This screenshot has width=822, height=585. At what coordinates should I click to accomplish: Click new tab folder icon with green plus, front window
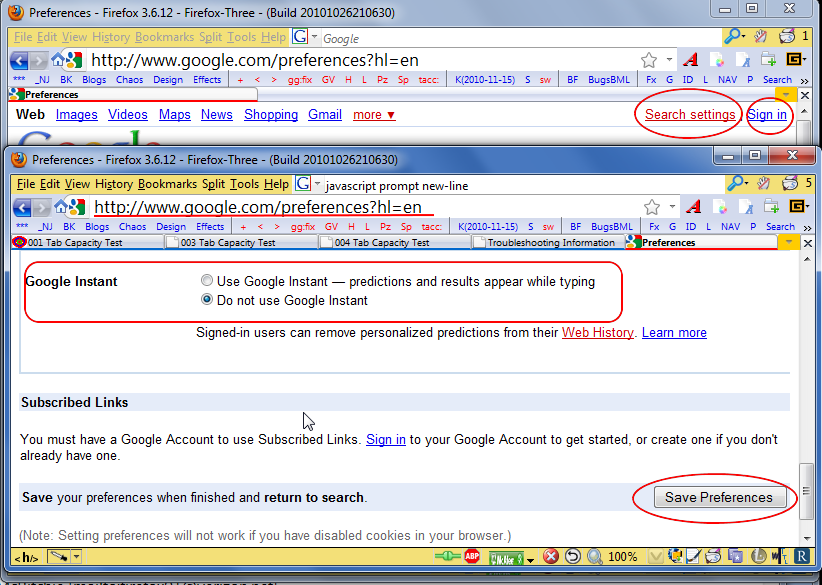[x=772, y=207]
